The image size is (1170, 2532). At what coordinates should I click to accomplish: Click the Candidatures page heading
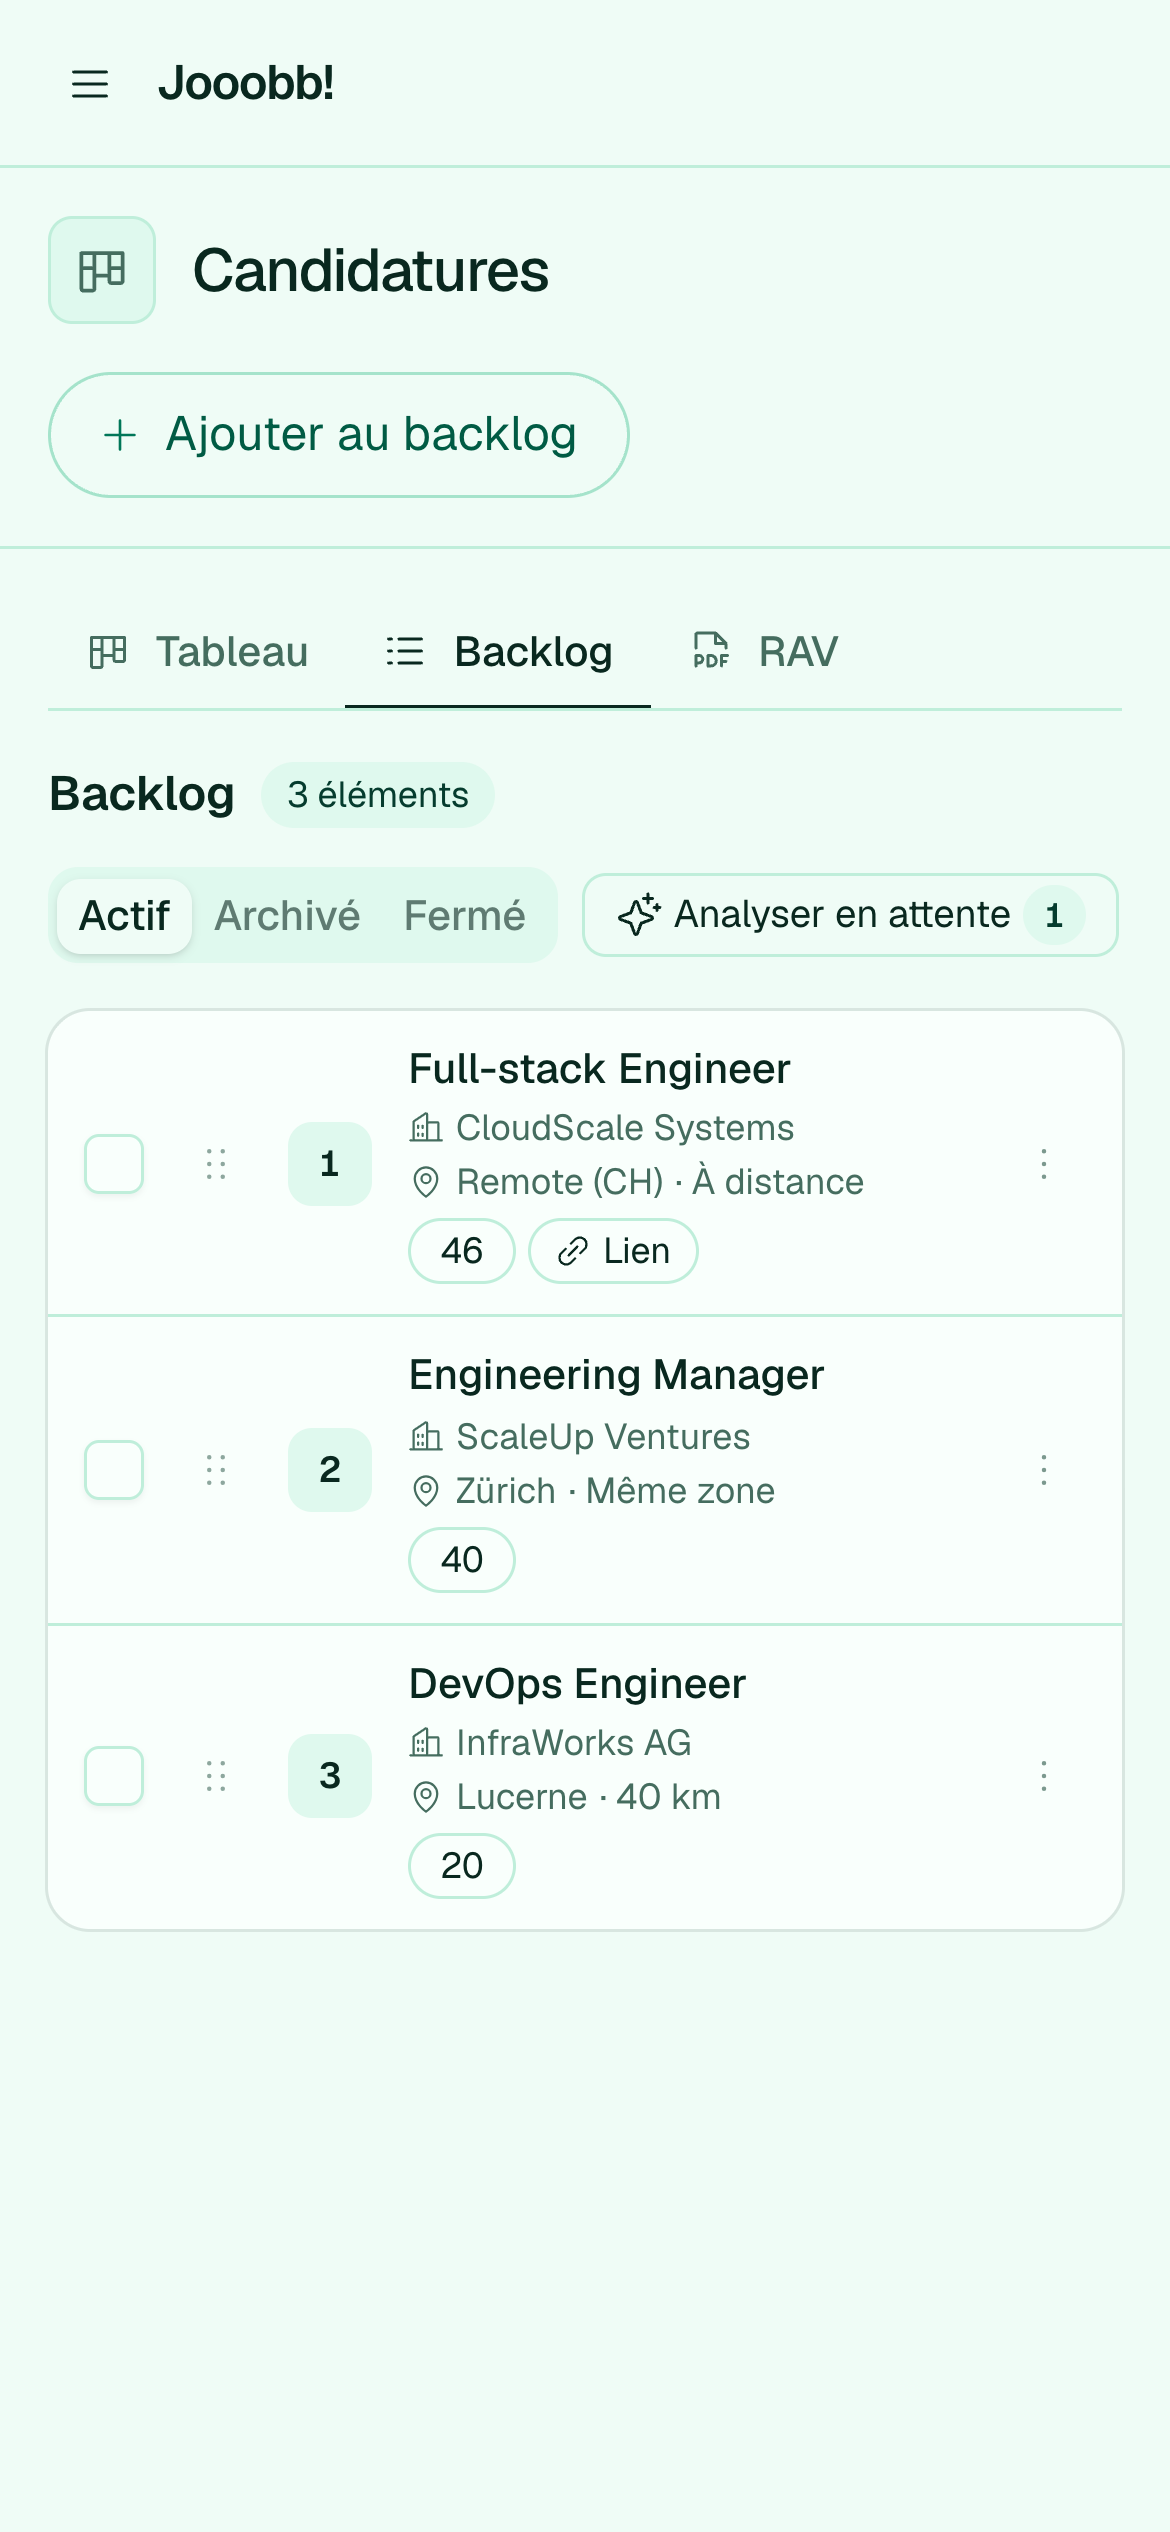[371, 271]
